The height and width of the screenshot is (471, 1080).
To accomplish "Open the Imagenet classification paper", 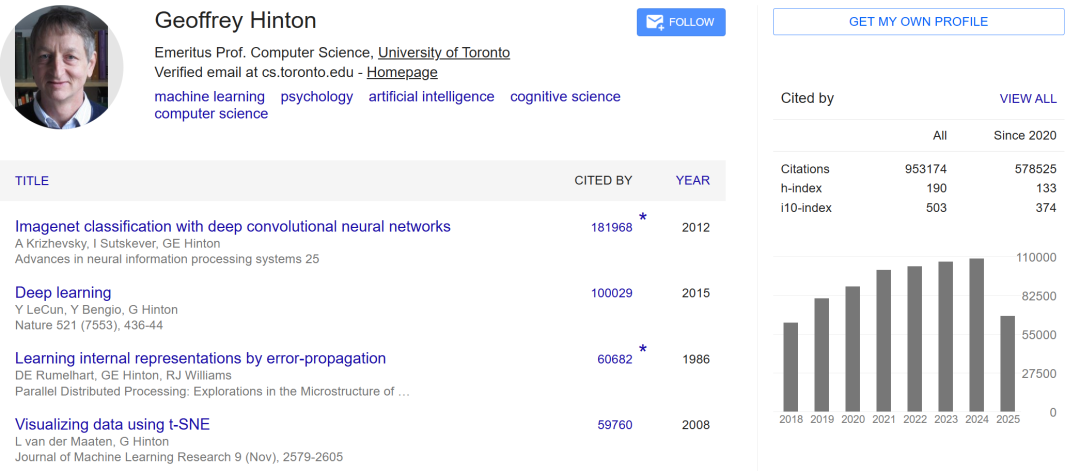I will click(232, 226).
